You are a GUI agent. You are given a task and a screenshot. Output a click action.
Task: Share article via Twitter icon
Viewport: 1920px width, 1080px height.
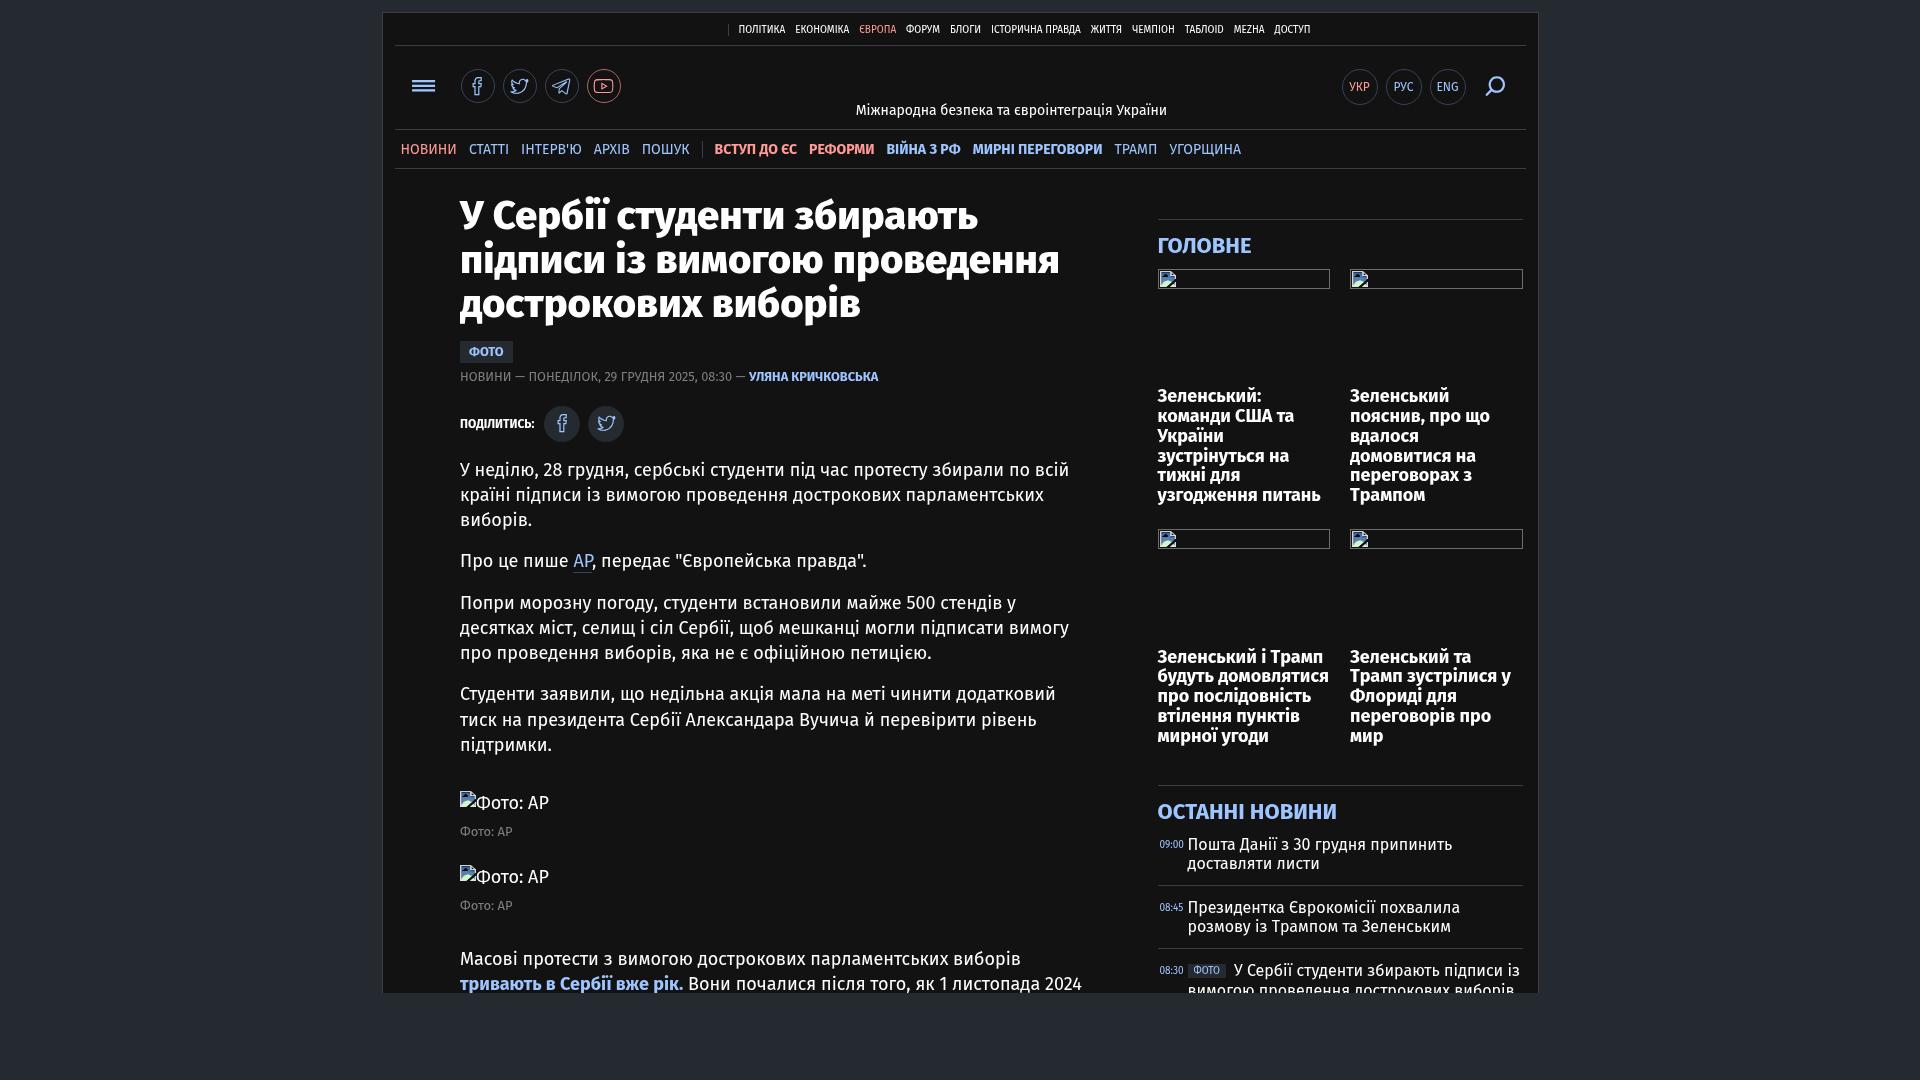click(606, 424)
